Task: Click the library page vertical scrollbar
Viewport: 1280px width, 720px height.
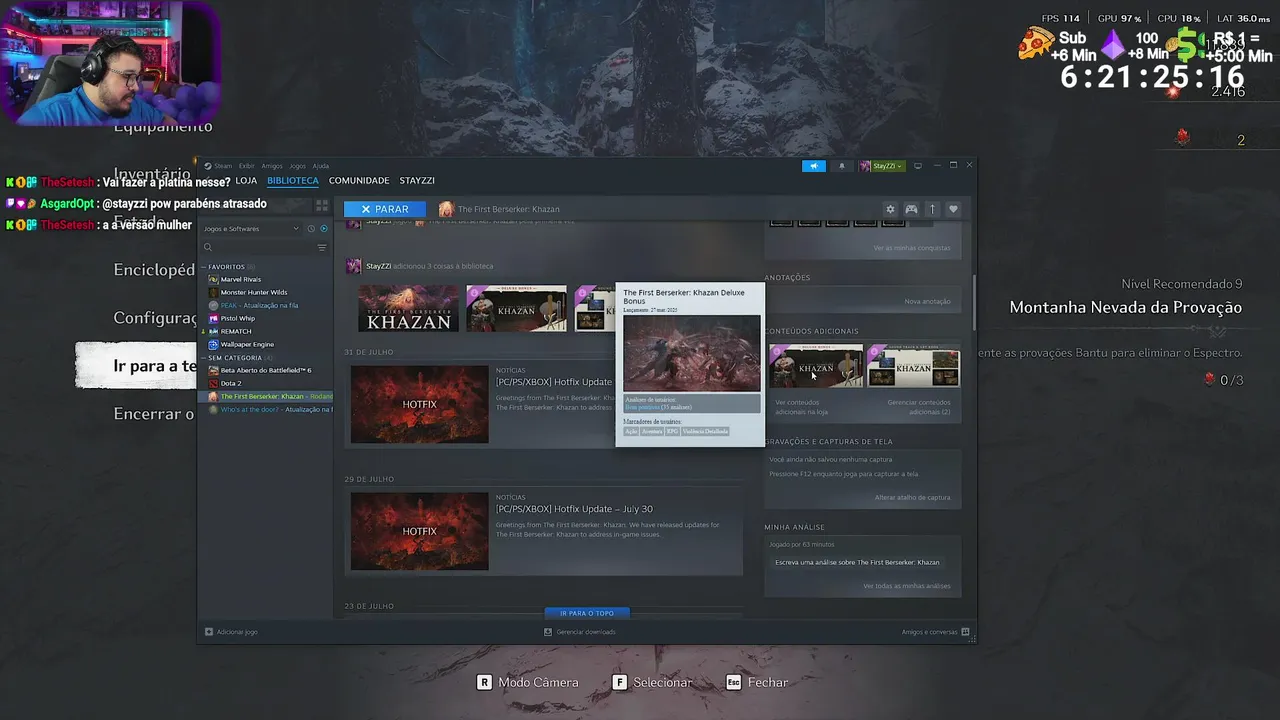Action: 973,304
